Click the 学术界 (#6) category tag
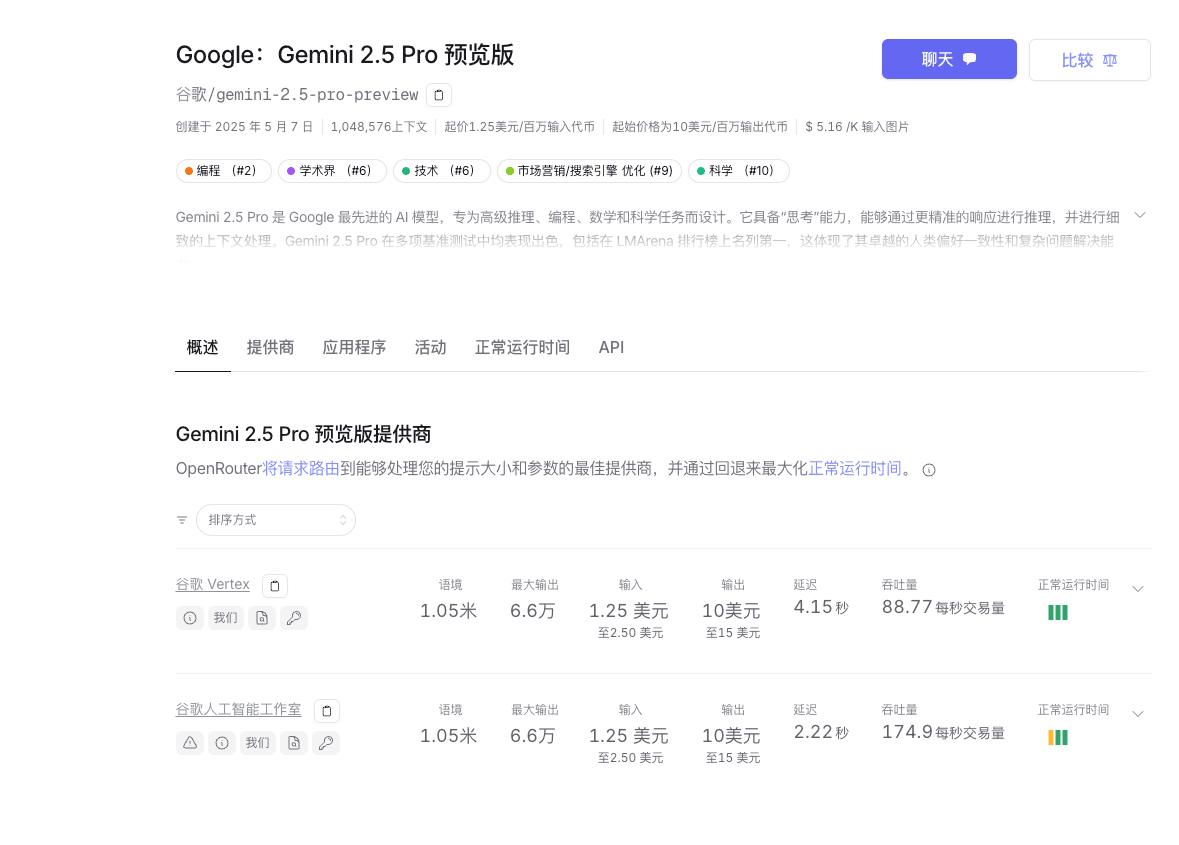 click(x=332, y=171)
